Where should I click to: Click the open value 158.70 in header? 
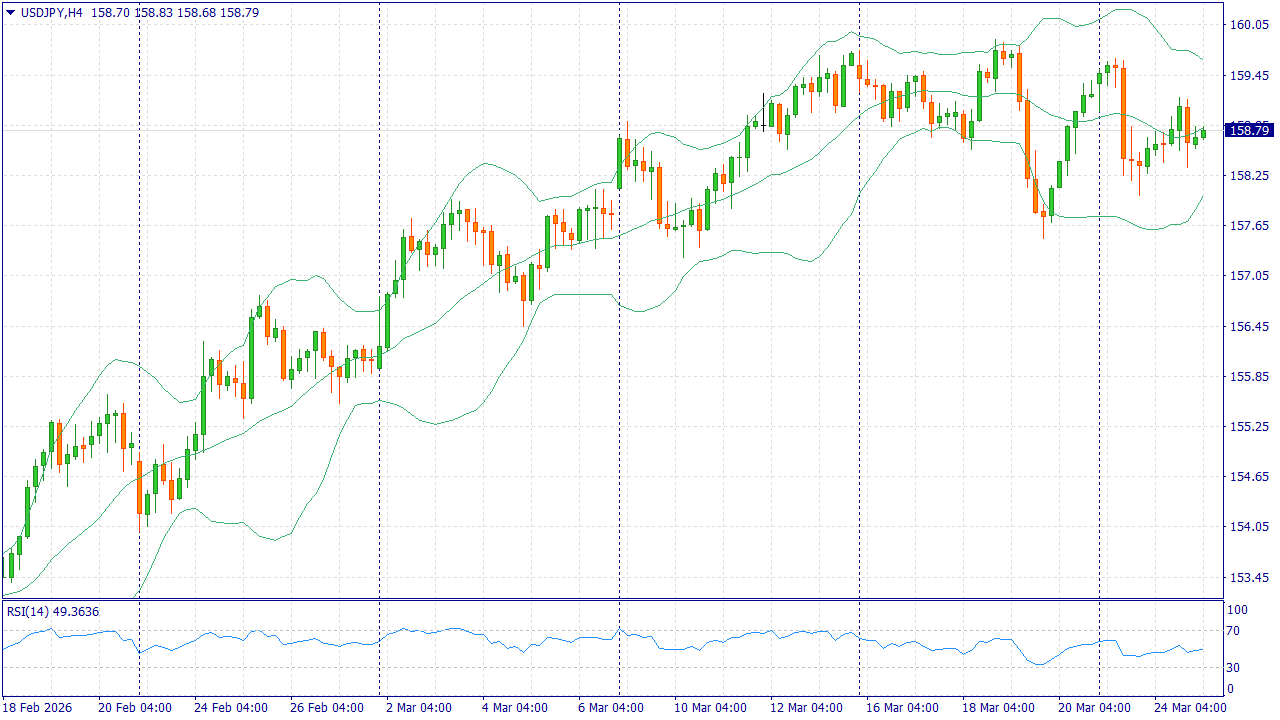[x=110, y=13]
